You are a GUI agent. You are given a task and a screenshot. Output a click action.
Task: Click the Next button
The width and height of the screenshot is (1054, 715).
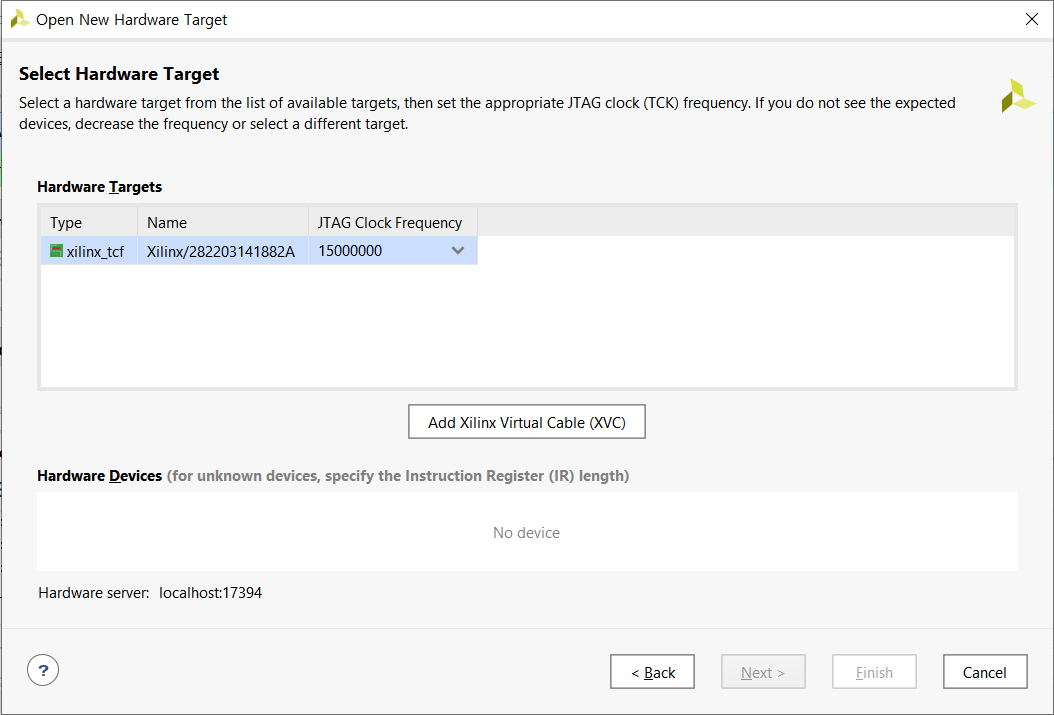pos(763,672)
